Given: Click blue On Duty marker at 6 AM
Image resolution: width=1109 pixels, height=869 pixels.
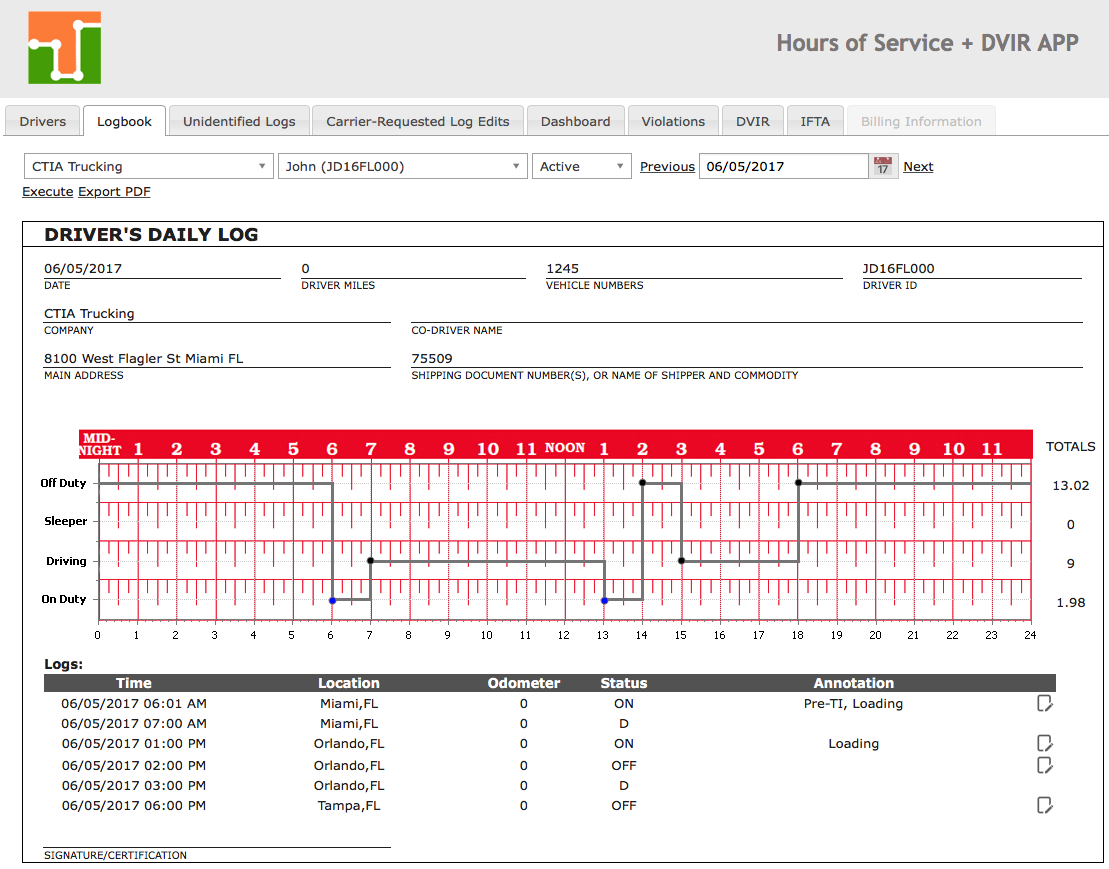Looking at the screenshot, I should click(x=332, y=600).
